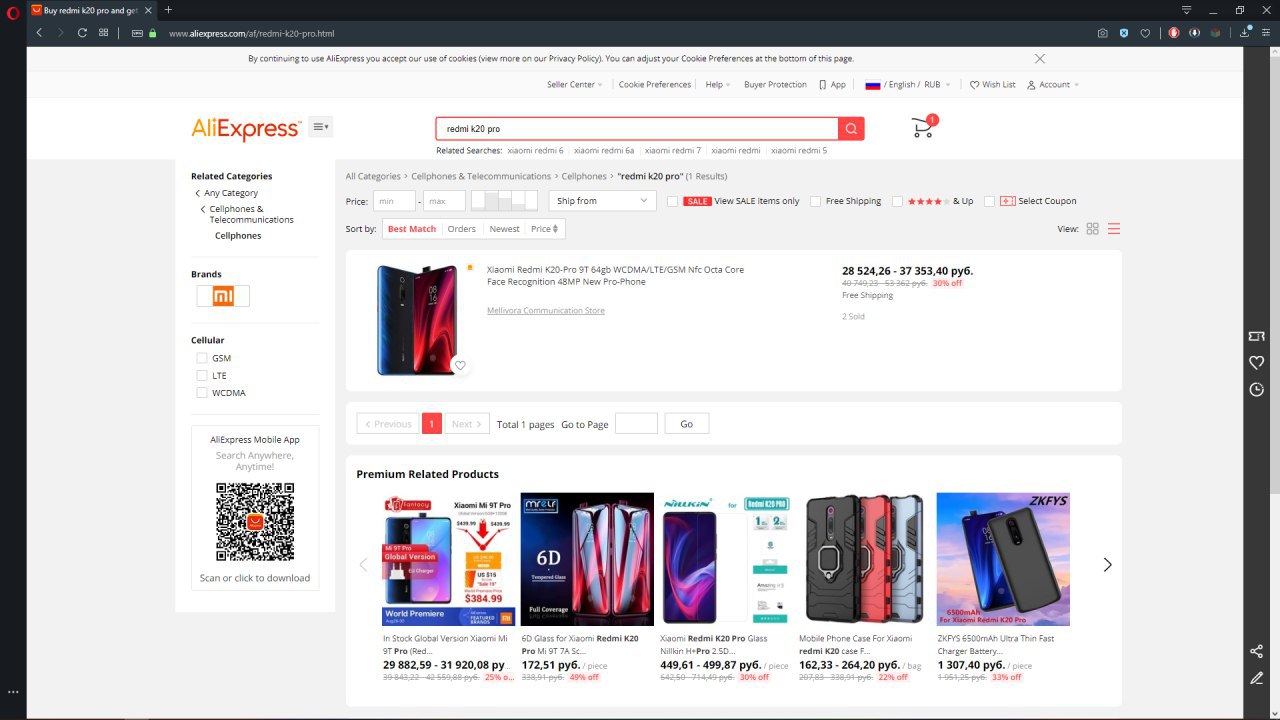Image resolution: width=1280 pixels, height=720 pixels.
Task: Open the Redmi K20-Pro product image
Action: [418, 320]
